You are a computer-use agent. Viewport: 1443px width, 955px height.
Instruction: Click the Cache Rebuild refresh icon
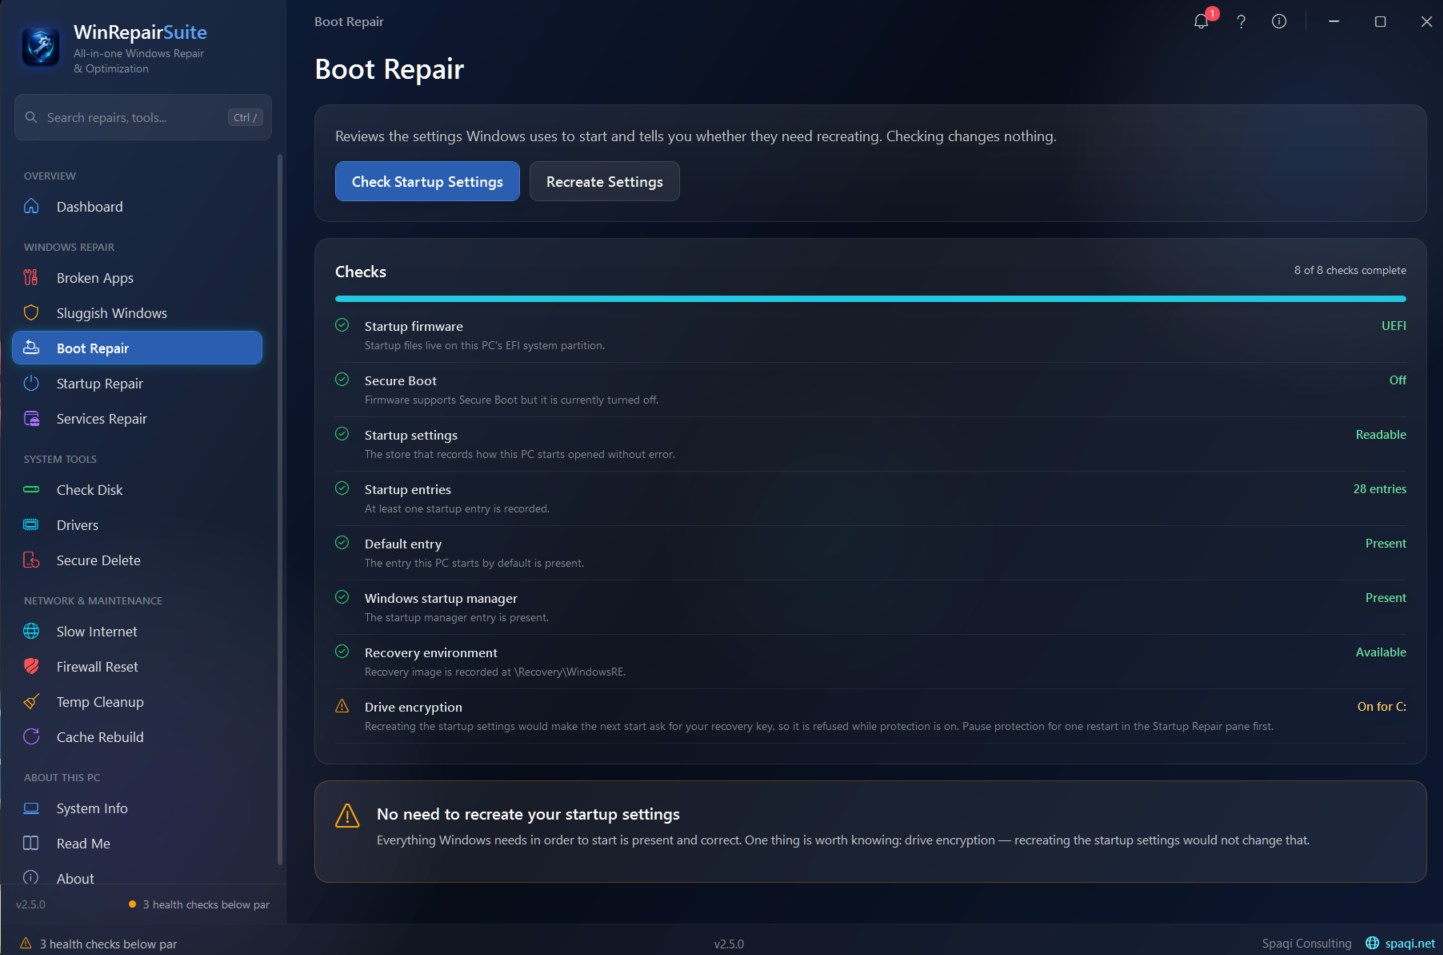click(x=31, y=736)
